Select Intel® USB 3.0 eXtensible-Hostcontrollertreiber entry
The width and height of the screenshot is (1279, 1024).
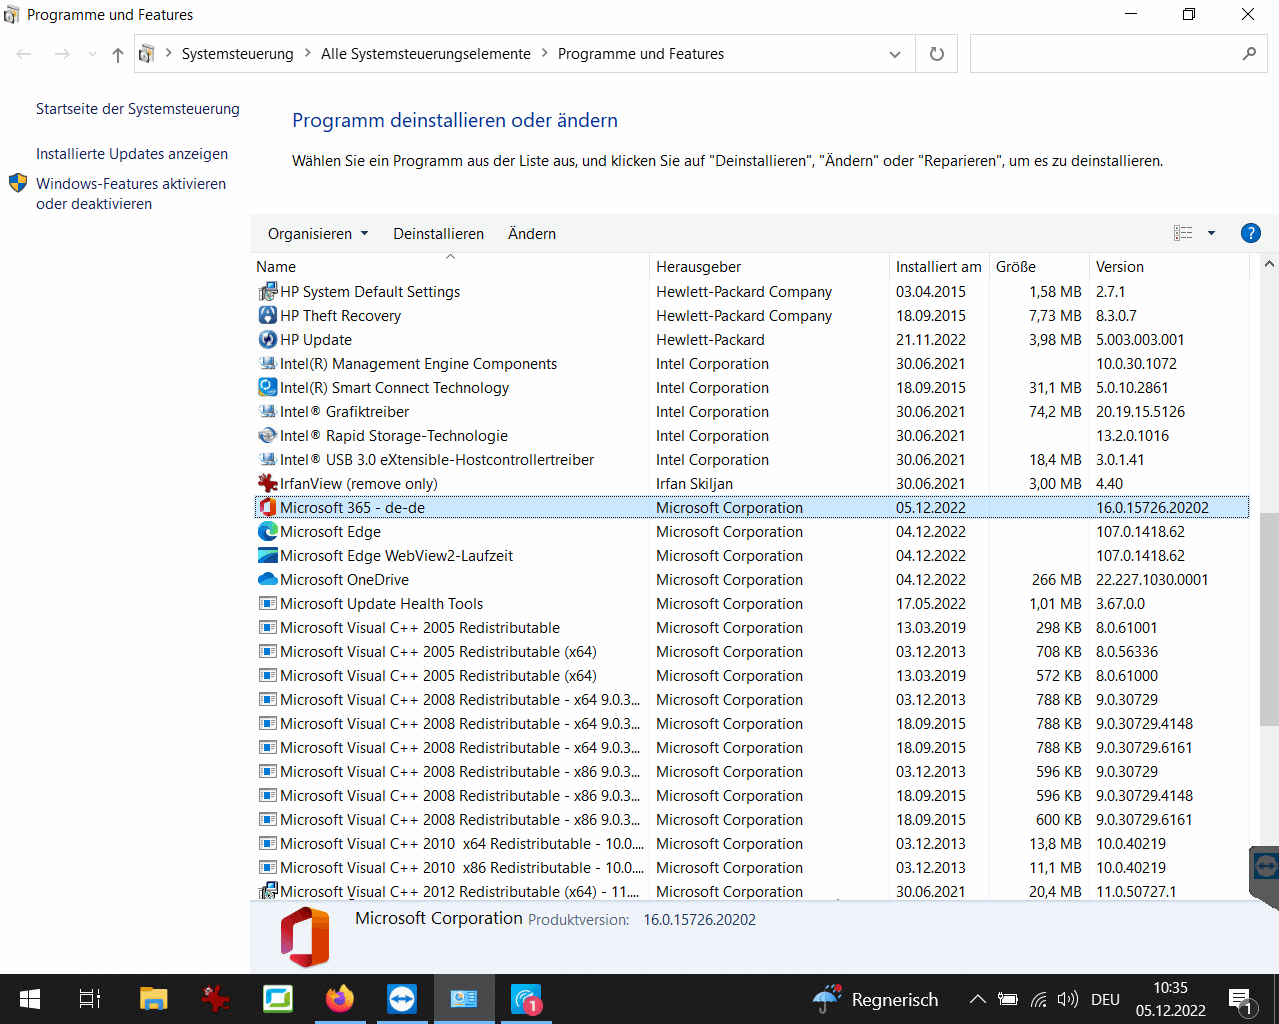click(x=752, y=460)
